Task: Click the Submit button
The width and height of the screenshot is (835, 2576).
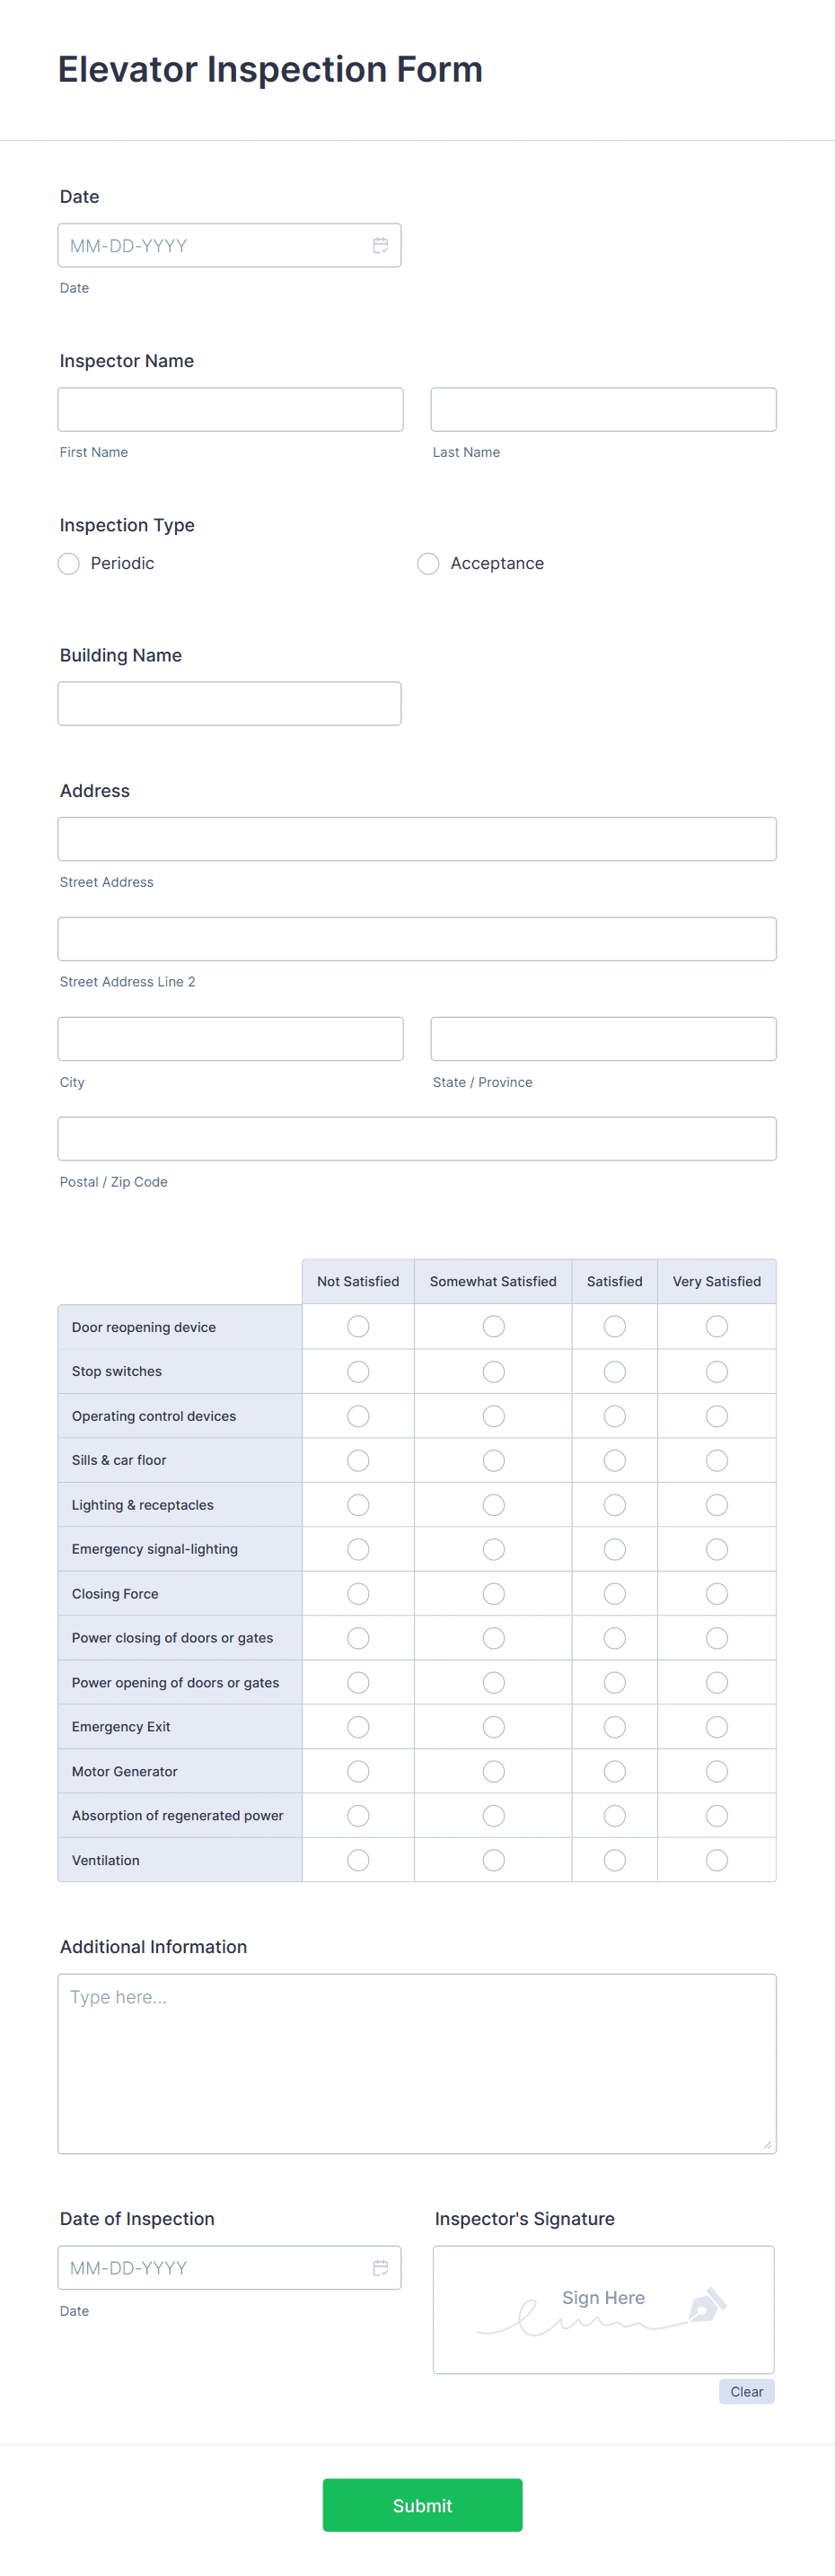Action: click(x=422, y=2505)
